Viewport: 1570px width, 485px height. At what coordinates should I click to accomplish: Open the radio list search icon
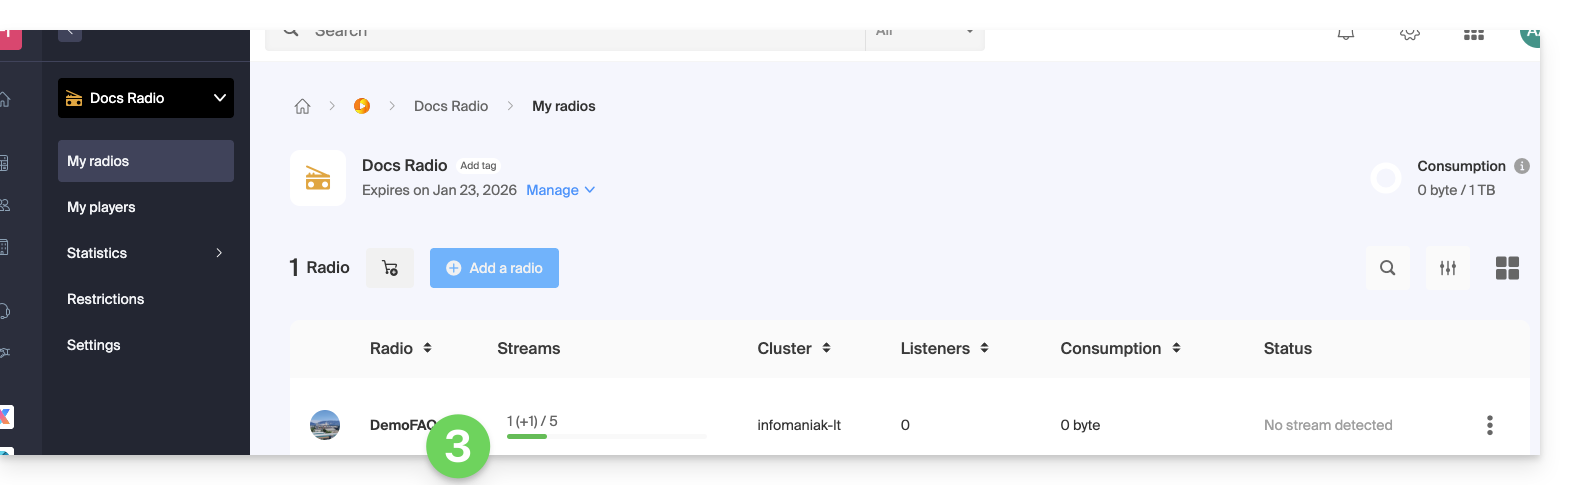pyautogui.click(x=1387, y=268)
